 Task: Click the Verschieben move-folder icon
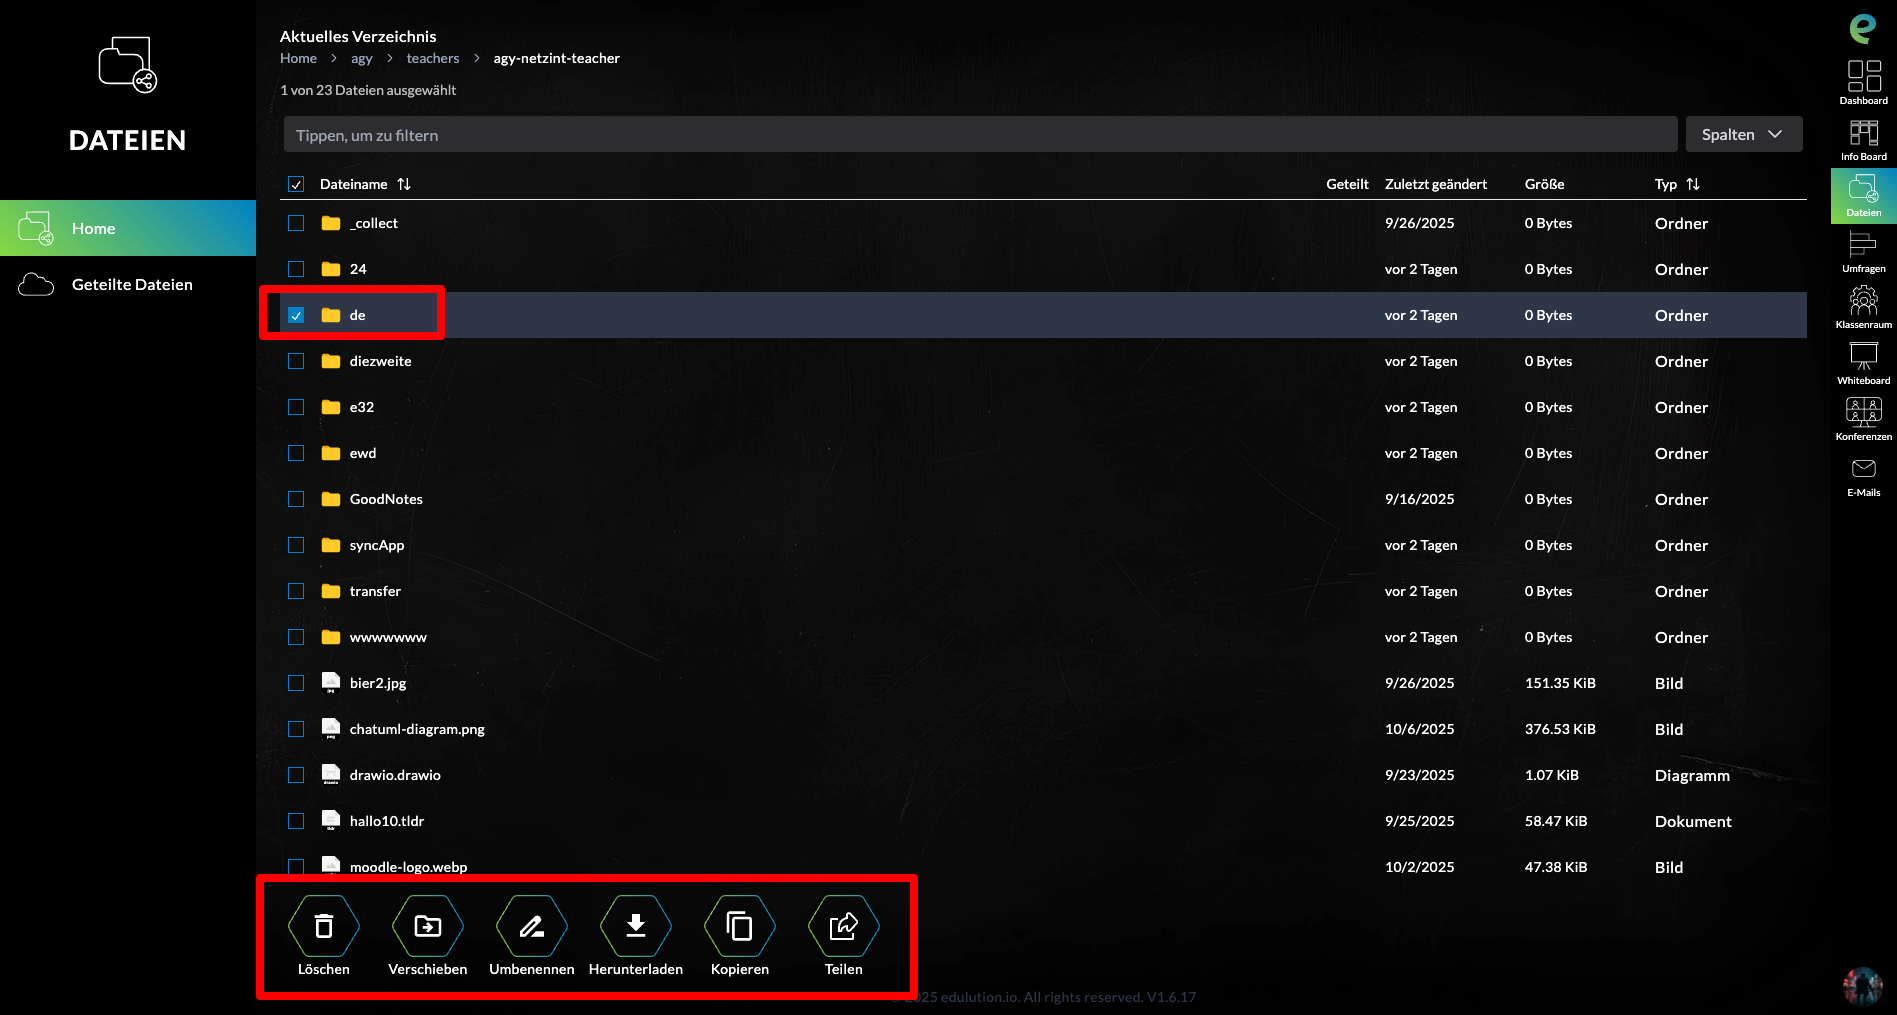427,927
